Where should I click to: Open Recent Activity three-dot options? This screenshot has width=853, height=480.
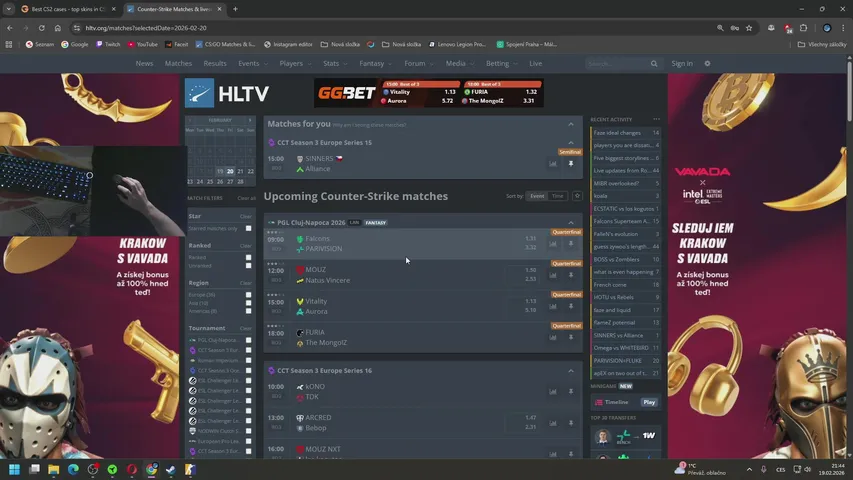(657, 119)
